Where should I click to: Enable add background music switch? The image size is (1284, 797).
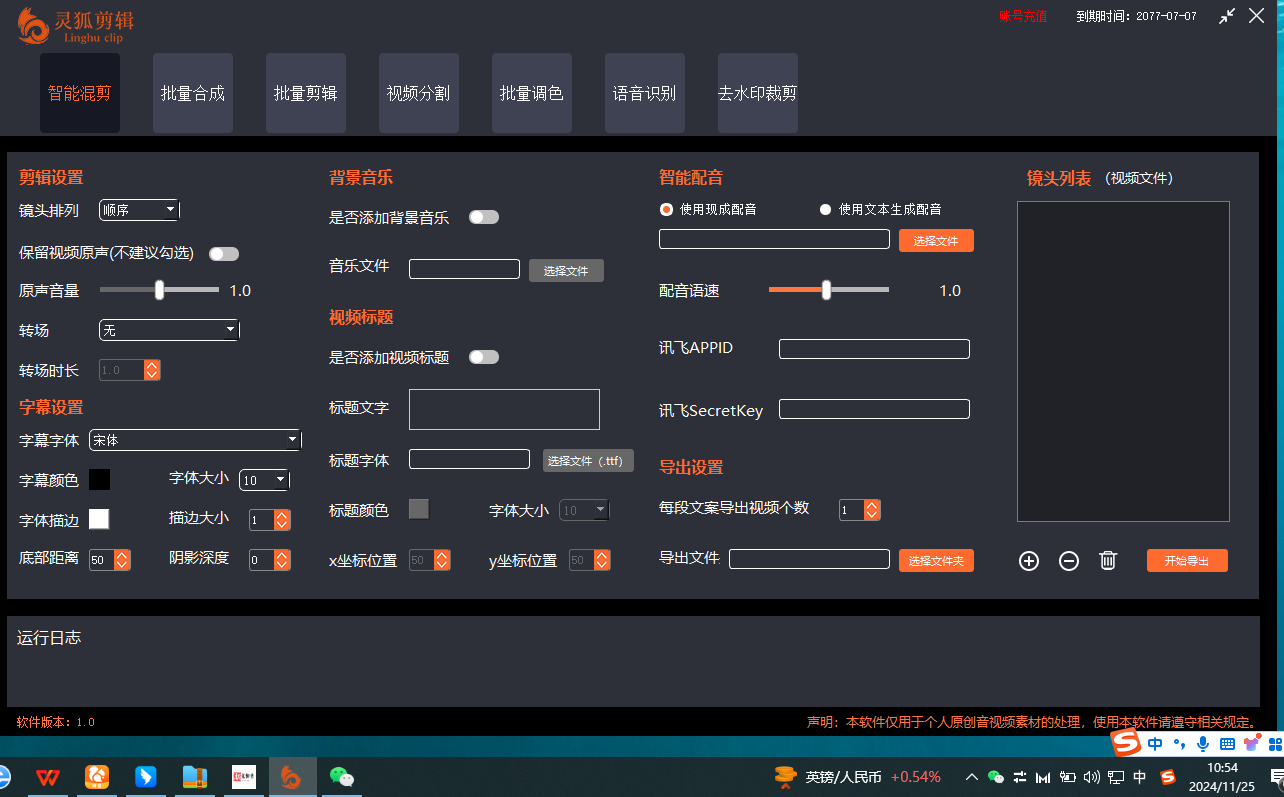(484, 217)
